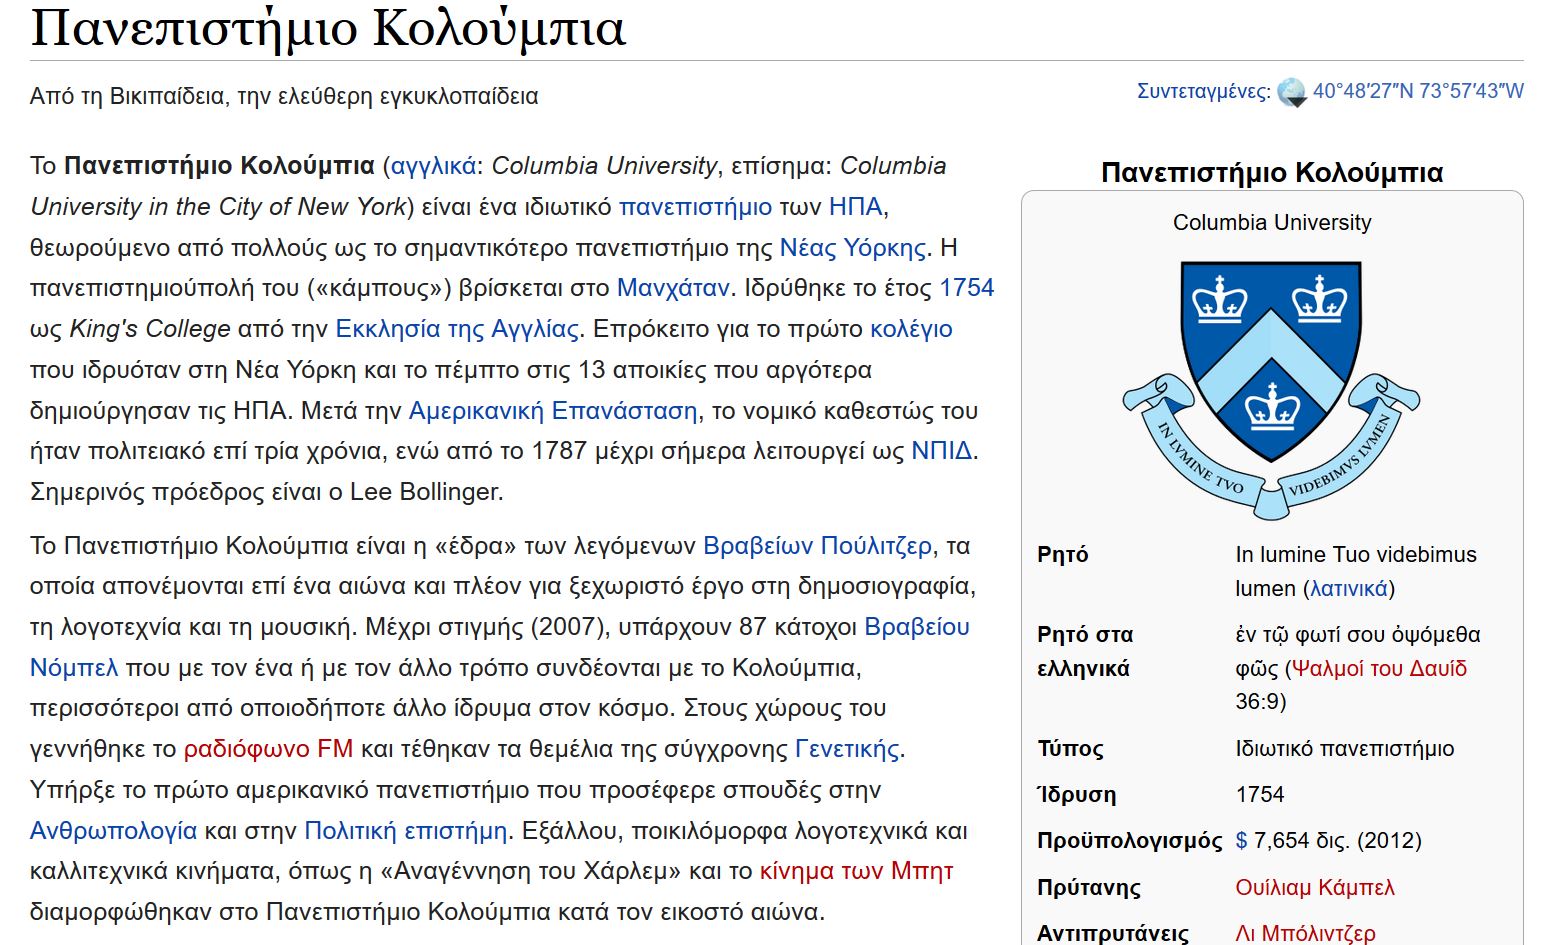Click the Τύπος label in the infobox
Viewport: 1548px width, 945px height.
(1070, 748)
